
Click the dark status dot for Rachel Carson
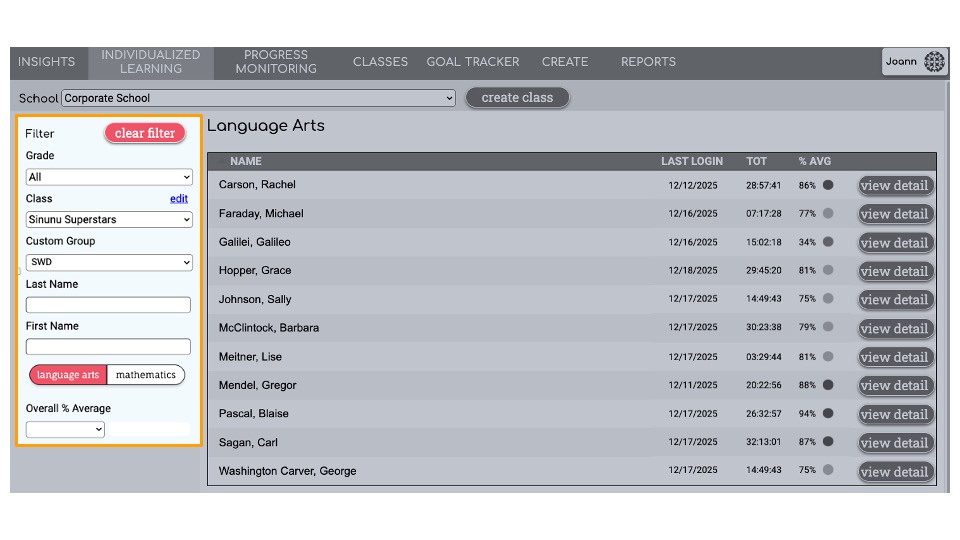828,185
